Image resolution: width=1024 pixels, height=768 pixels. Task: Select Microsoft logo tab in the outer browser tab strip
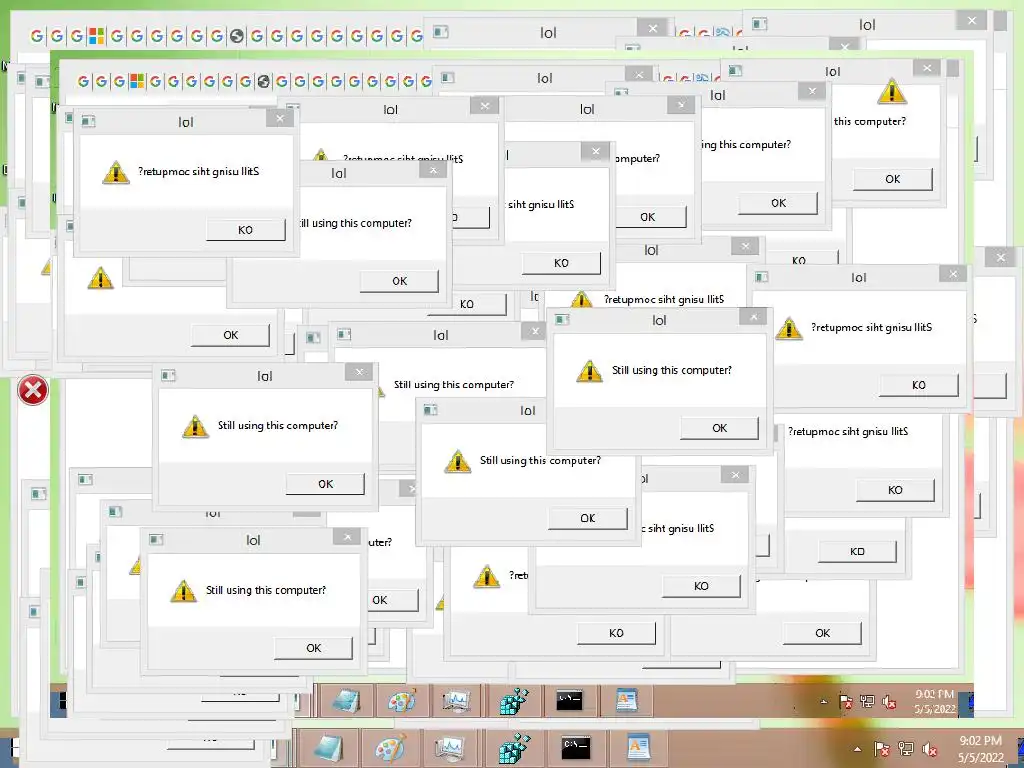tap(97, 36)
